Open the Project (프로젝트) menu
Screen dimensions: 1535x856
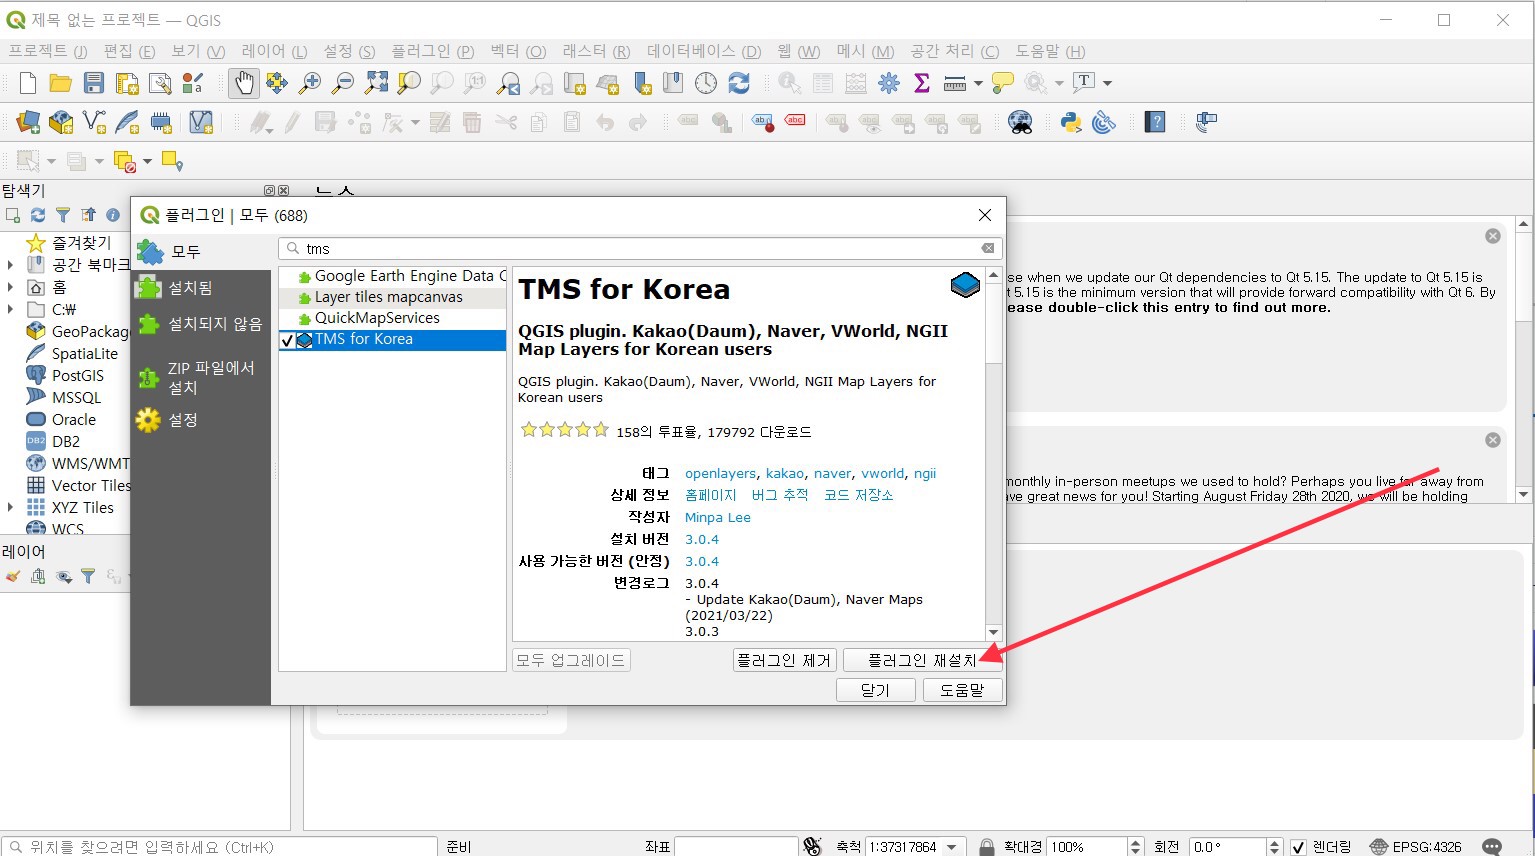[48, 51]
